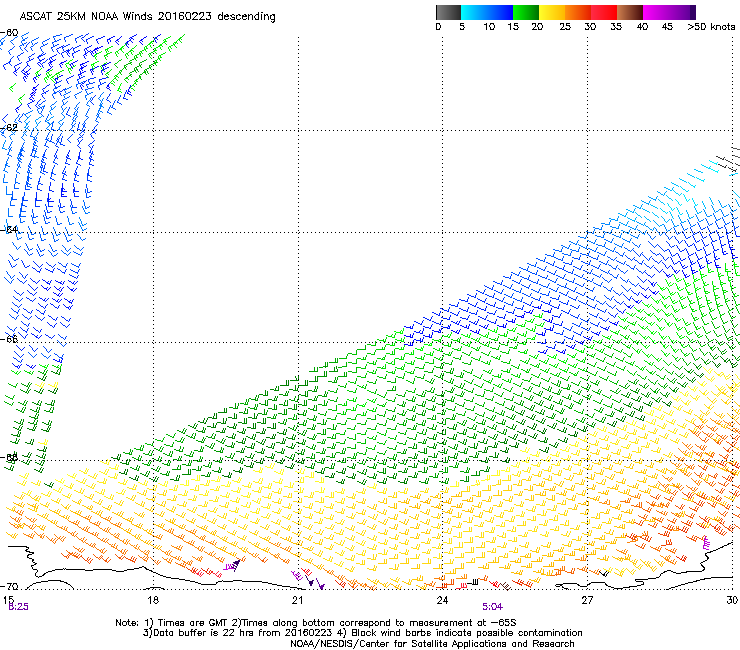
Task: Click the yellow 20-25 knots legend segment
Action: (x=552, y=12)
